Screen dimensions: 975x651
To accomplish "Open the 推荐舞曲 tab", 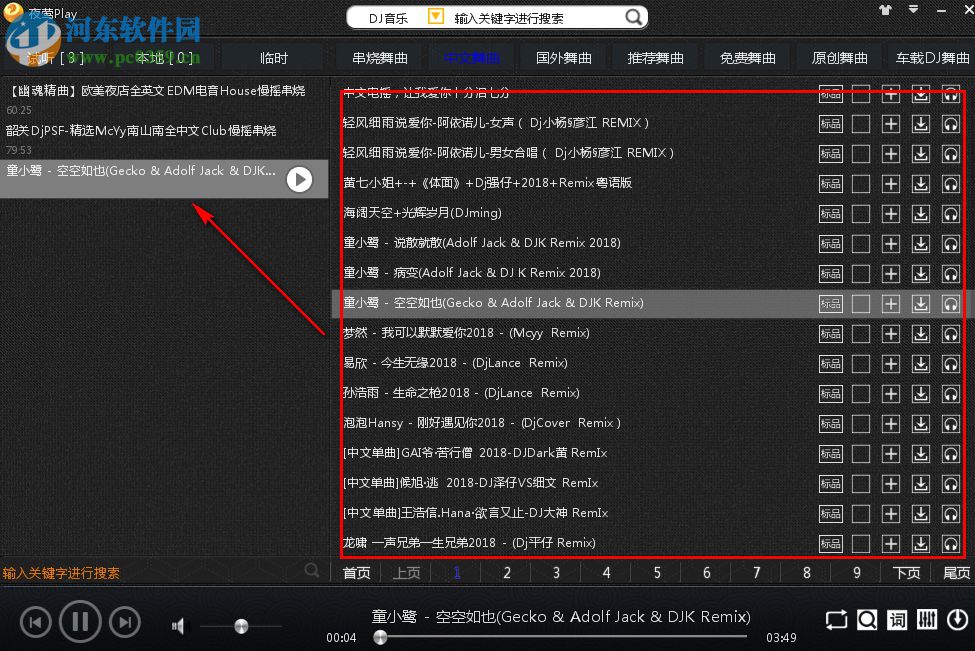I will click(655, 58).
